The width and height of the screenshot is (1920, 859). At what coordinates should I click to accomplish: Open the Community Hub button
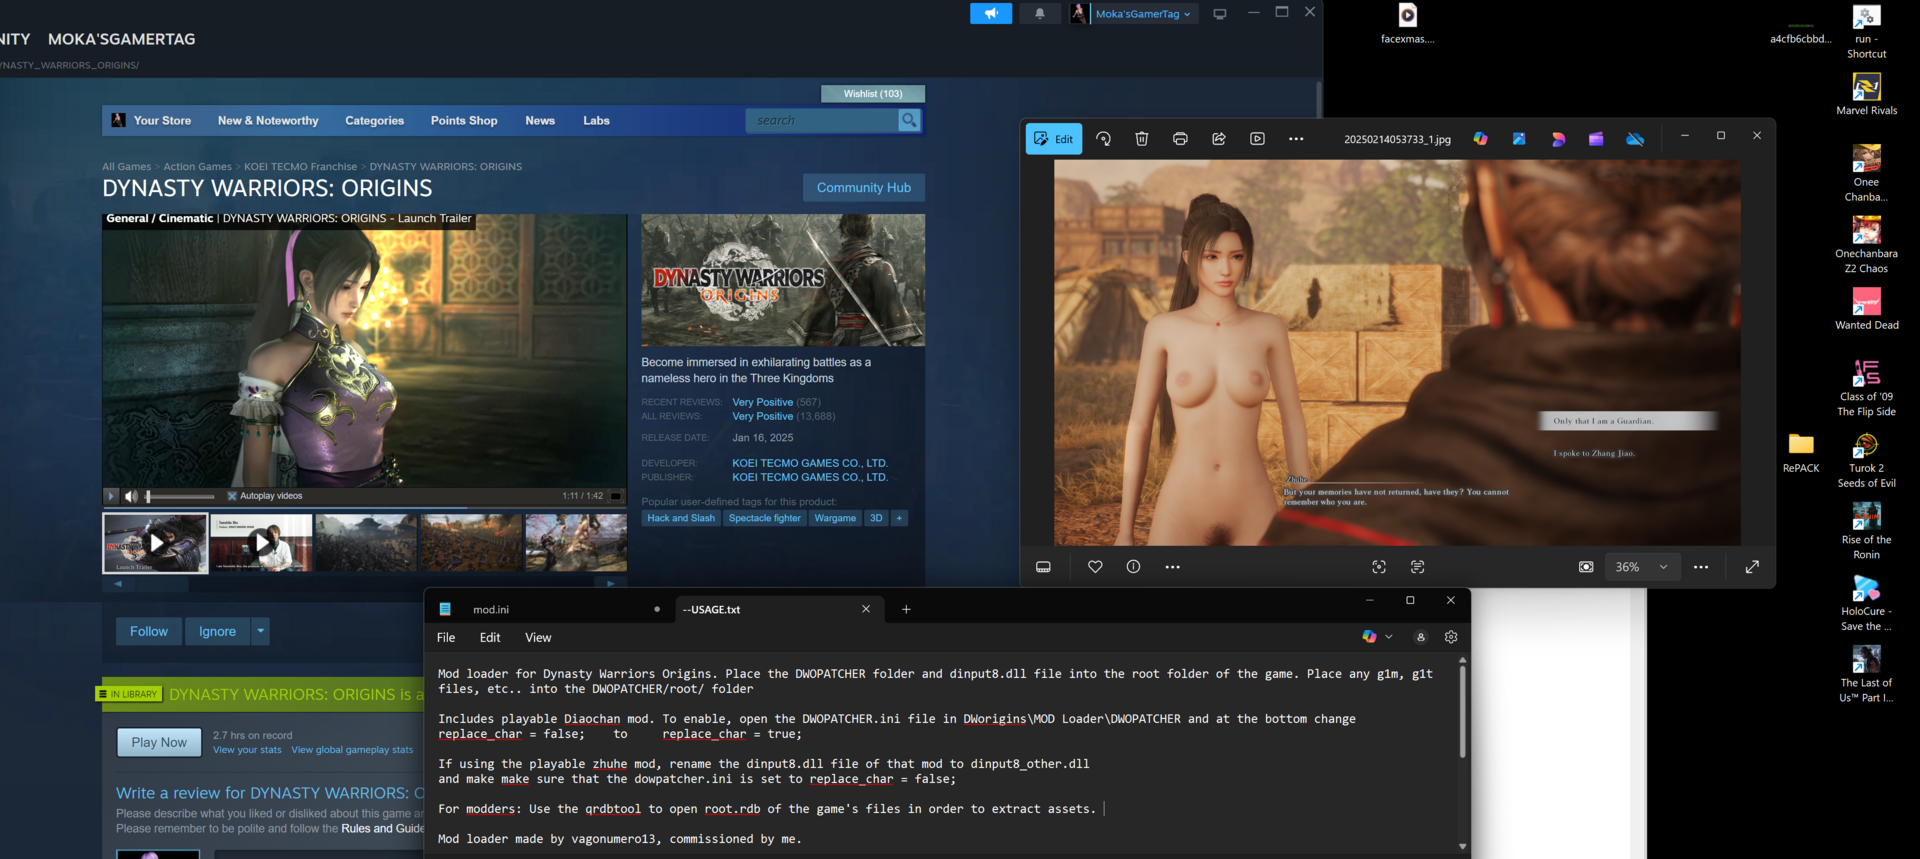coord(864,187)
